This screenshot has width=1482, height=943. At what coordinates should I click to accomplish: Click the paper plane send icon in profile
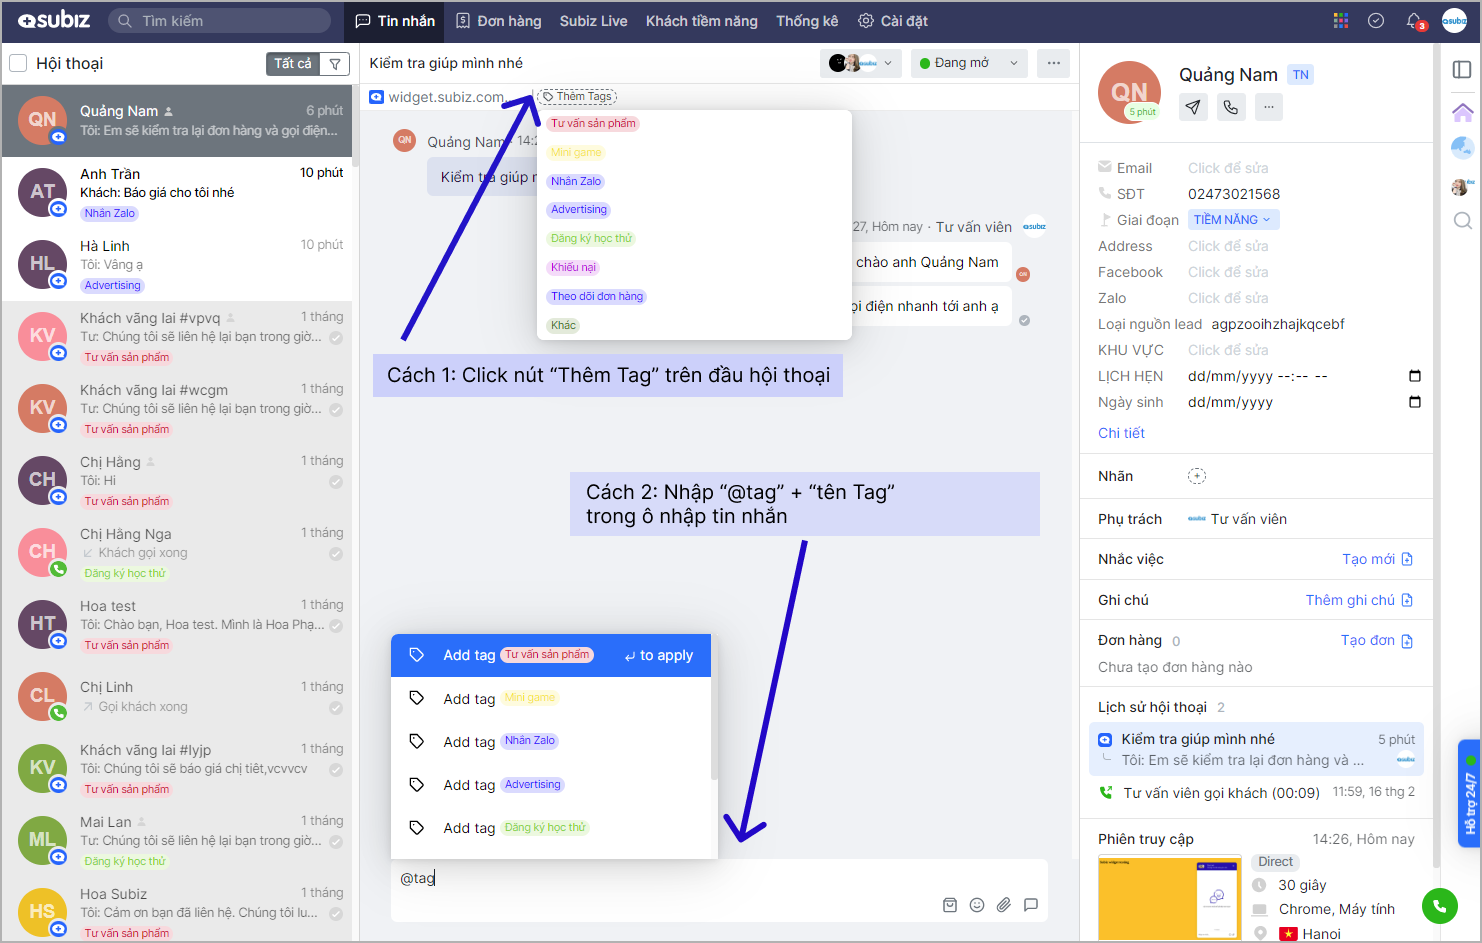coord(1193,107)
